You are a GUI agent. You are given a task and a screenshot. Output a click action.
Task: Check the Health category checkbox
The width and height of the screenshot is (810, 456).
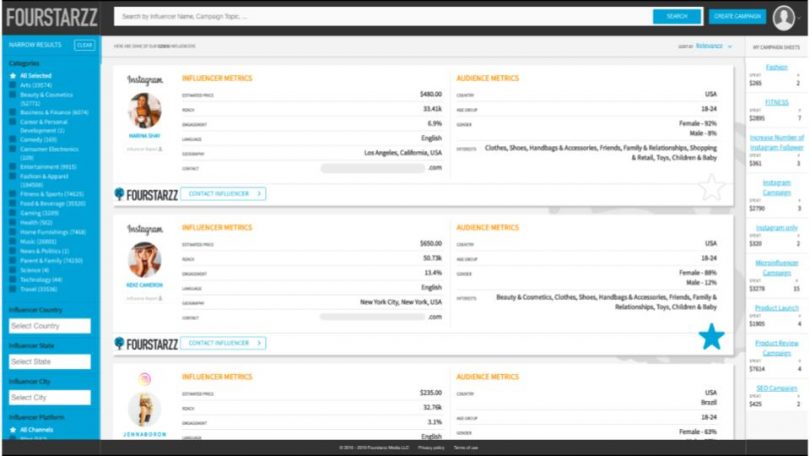click(x=13, y=223)
